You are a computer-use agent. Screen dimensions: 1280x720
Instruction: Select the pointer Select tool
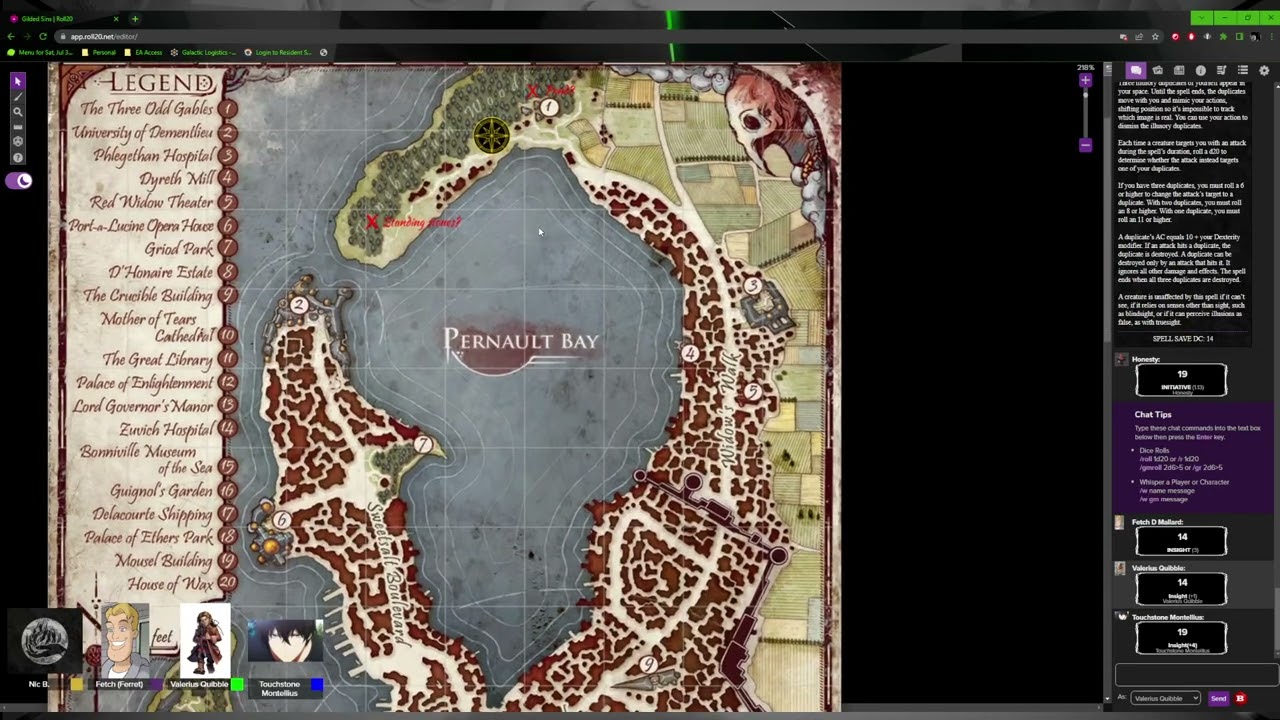click(x=17, y=81)
